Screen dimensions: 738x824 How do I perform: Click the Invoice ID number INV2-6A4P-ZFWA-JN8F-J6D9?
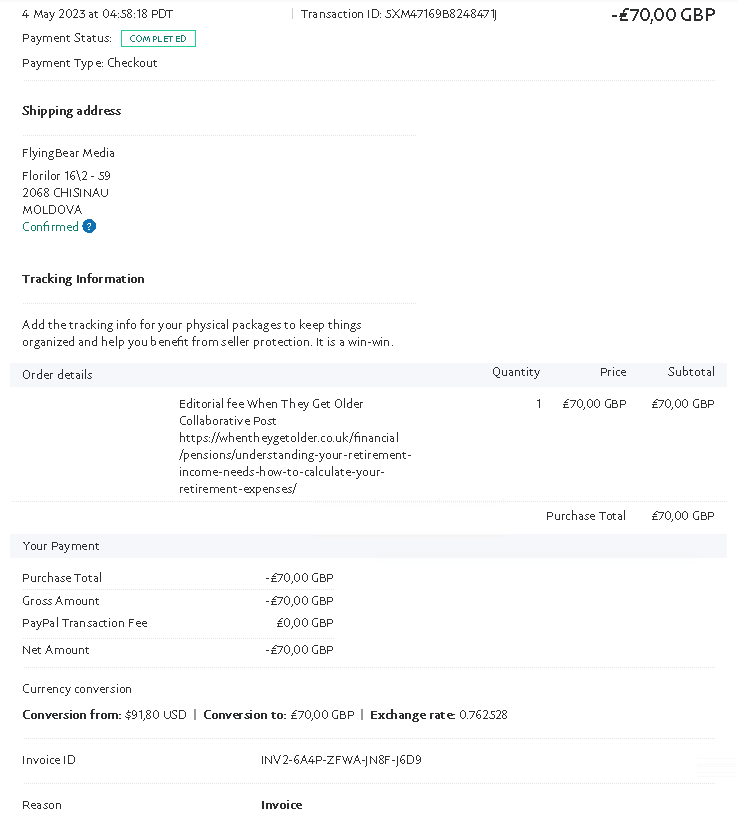click(x=341, y=760)
